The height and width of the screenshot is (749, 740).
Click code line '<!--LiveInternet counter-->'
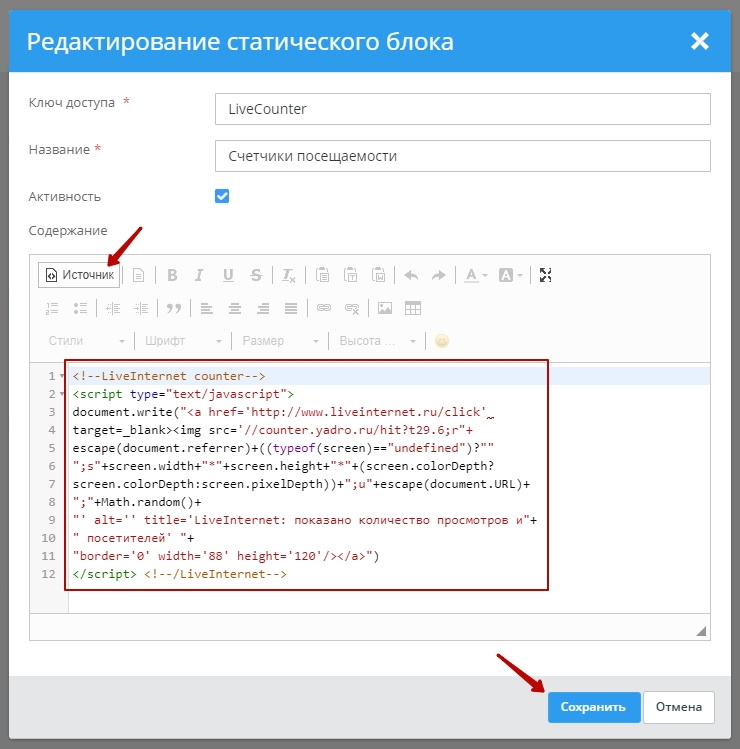pos(169,376)
